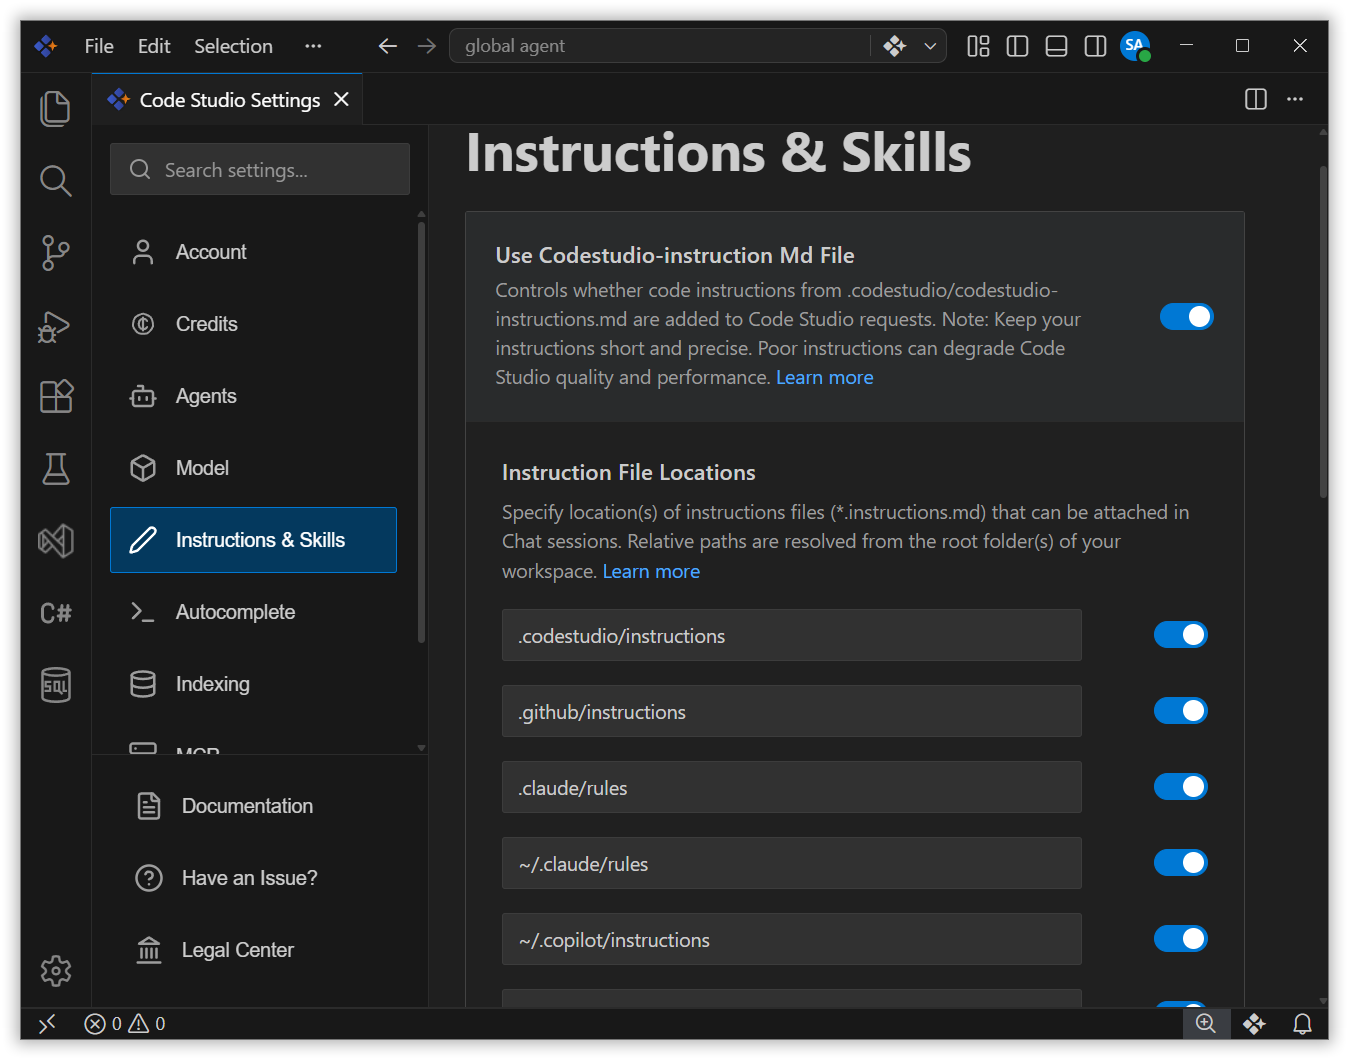Select Instructions & Skills section
The height and width of the screenshot is (1060, 1349).
coord(253,540)
